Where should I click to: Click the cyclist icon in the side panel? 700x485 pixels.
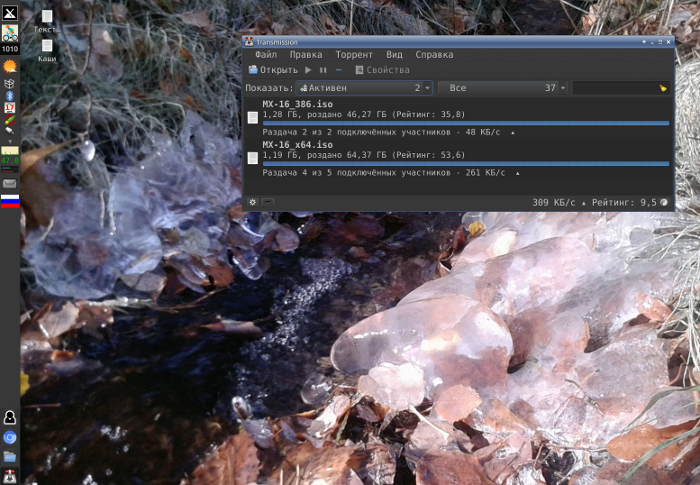click(10, 33)
